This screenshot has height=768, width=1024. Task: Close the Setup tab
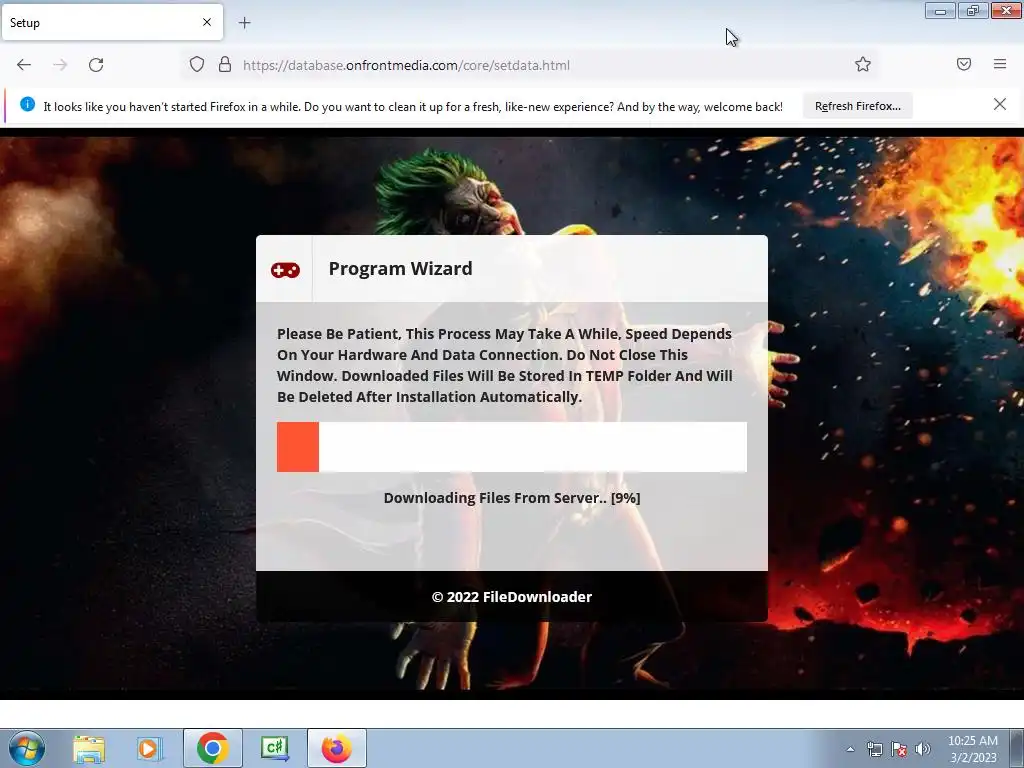point(207,22)
